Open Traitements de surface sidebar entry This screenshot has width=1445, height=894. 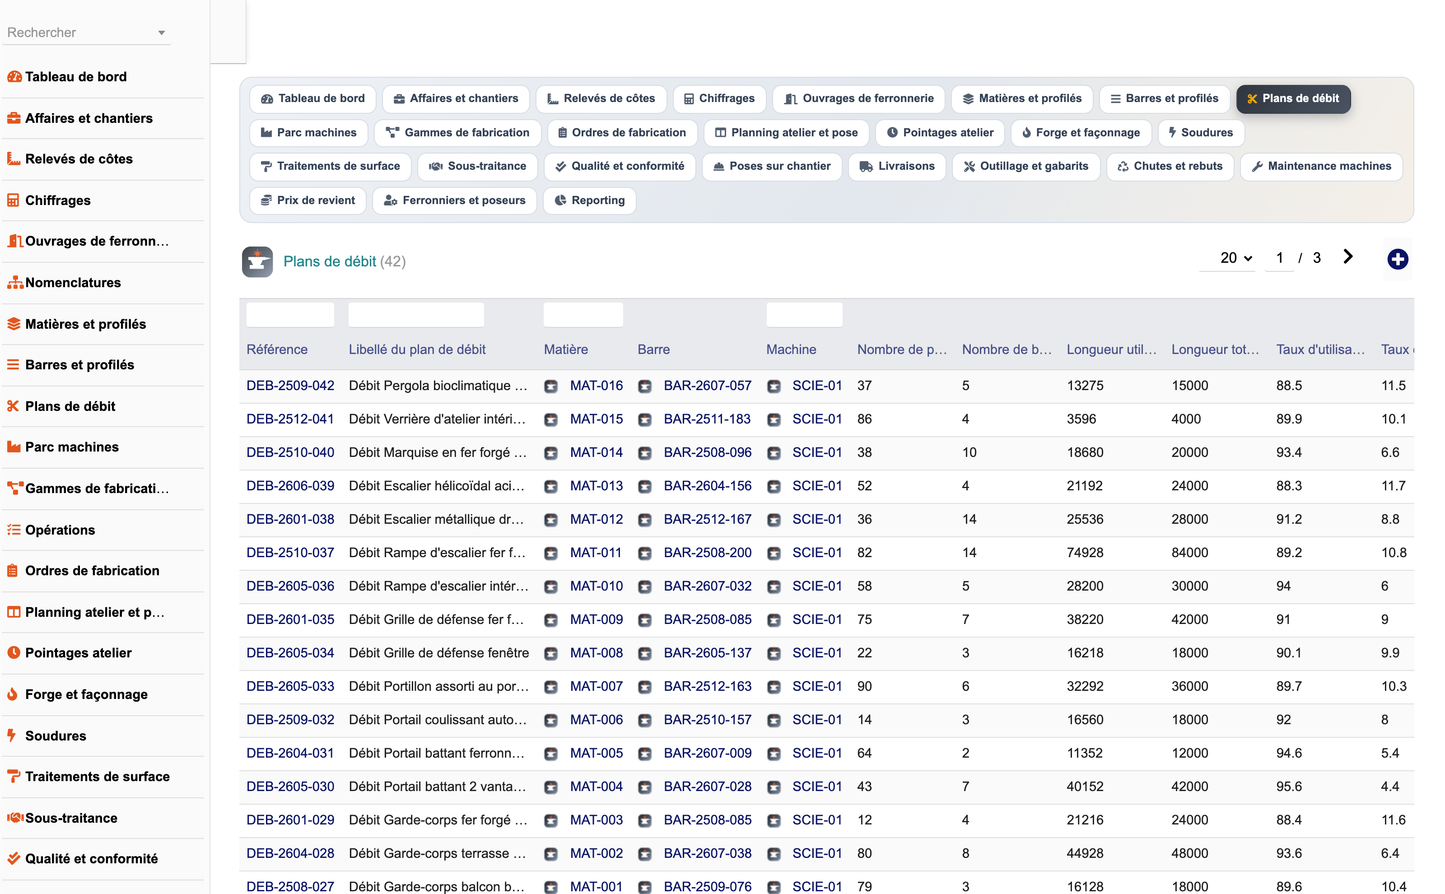pos(97,777)
